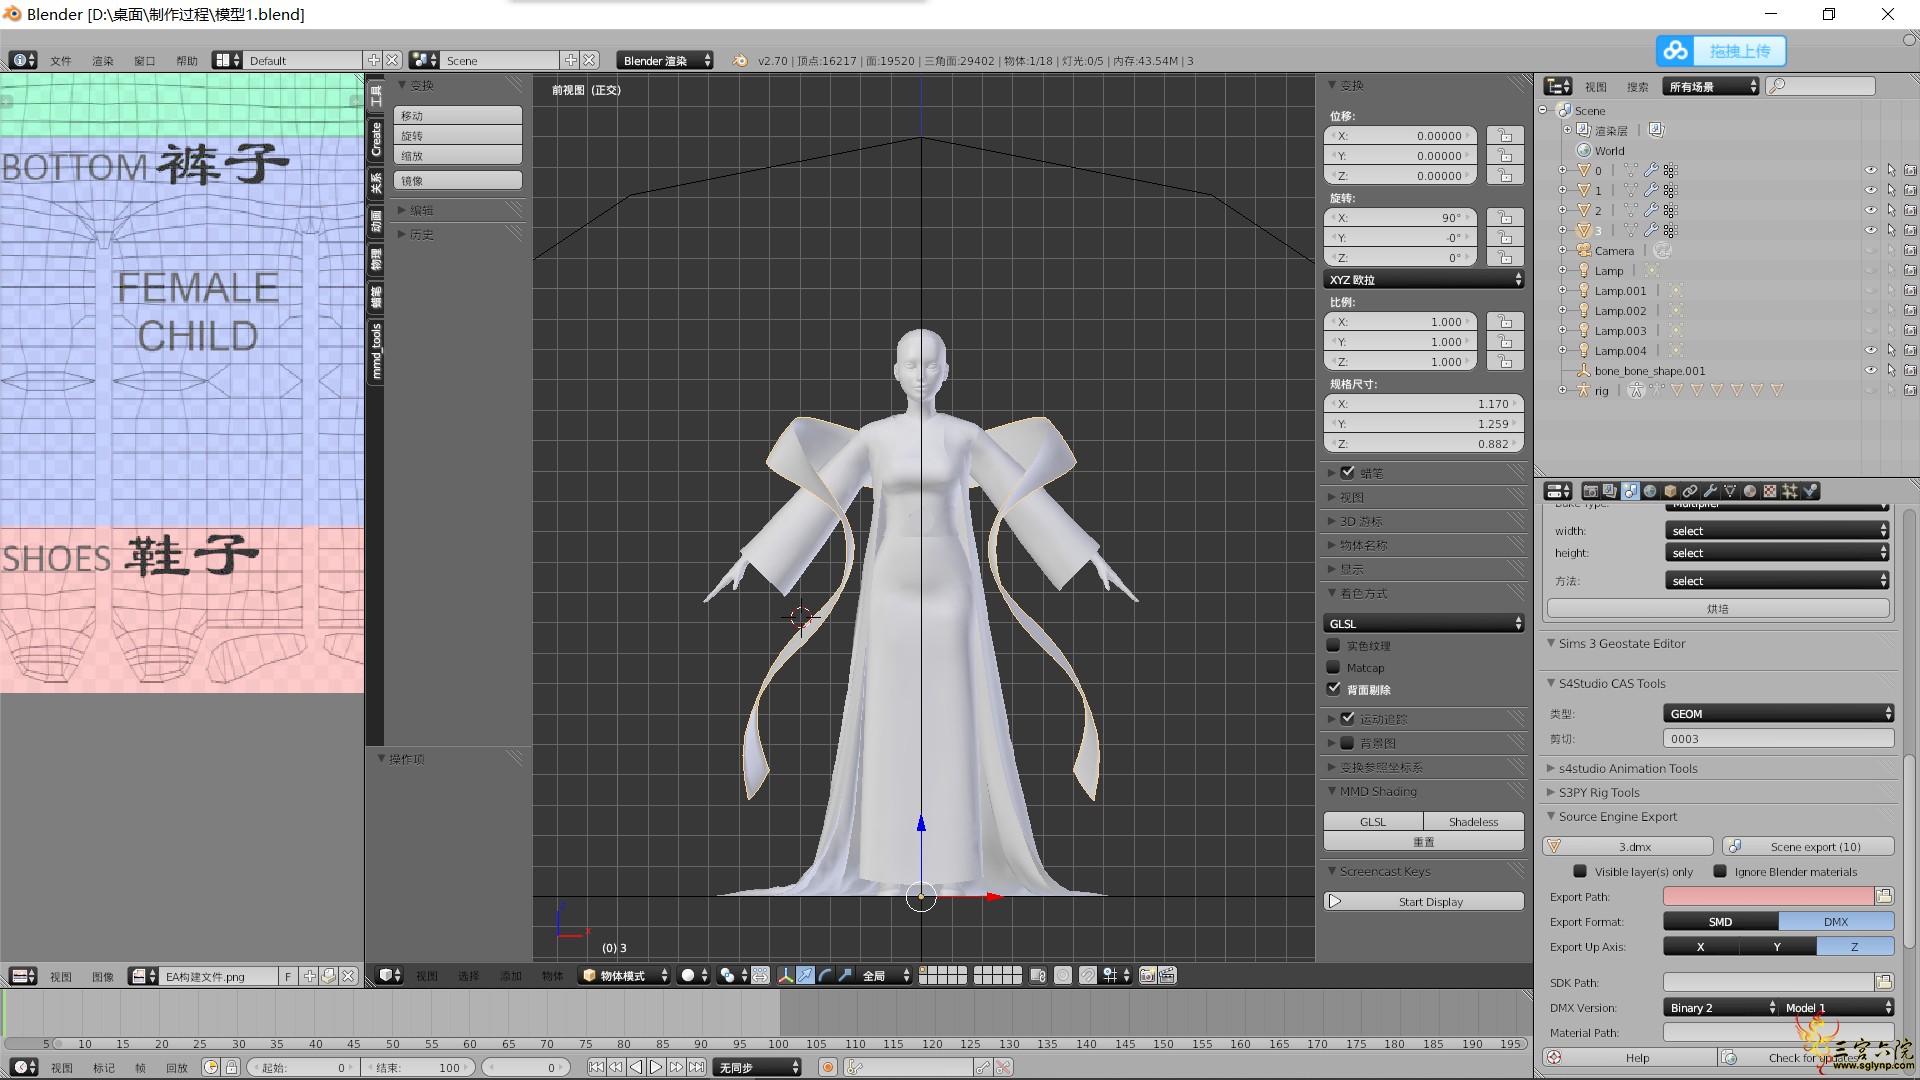Lock the X location lock icon
The width and height of the screenshot is (1920, 1080).
1504,135
